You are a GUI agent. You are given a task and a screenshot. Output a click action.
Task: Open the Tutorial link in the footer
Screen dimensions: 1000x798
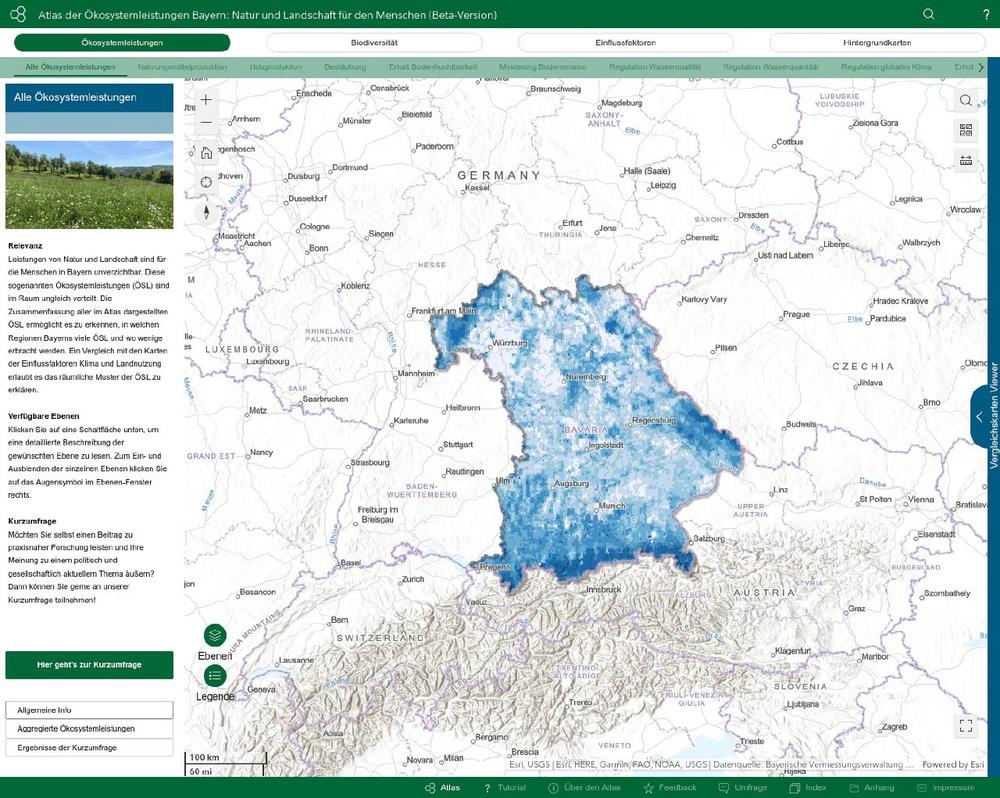(x=505, y=788)
